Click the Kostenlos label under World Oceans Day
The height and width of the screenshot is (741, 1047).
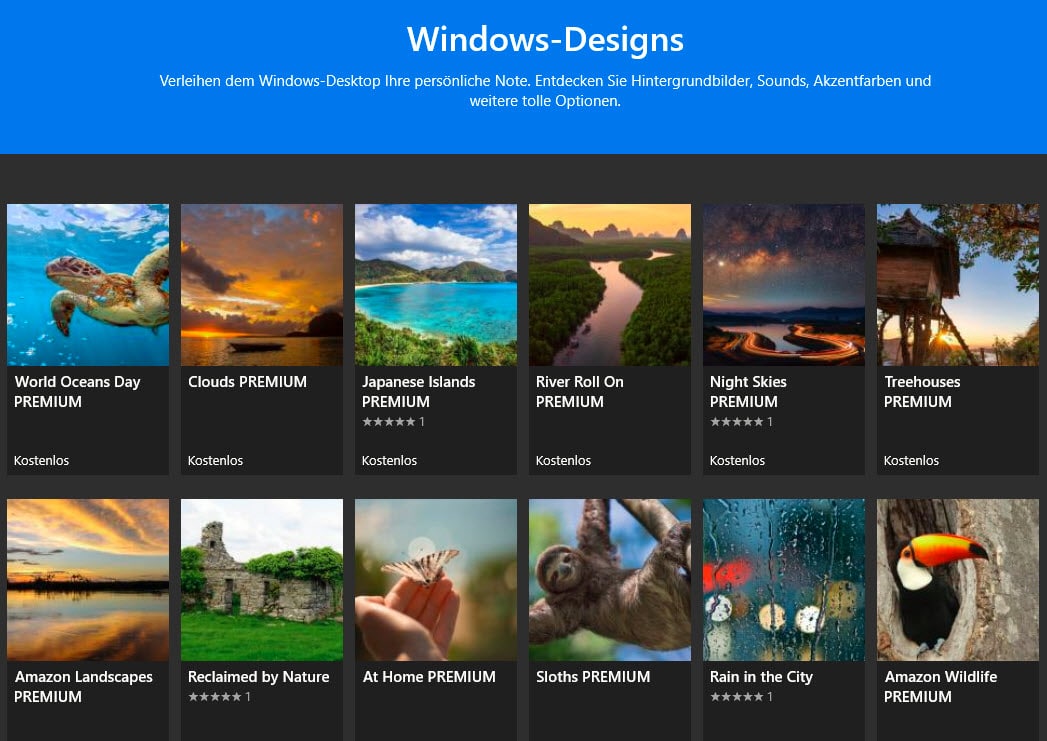click(x=40, y=460)
